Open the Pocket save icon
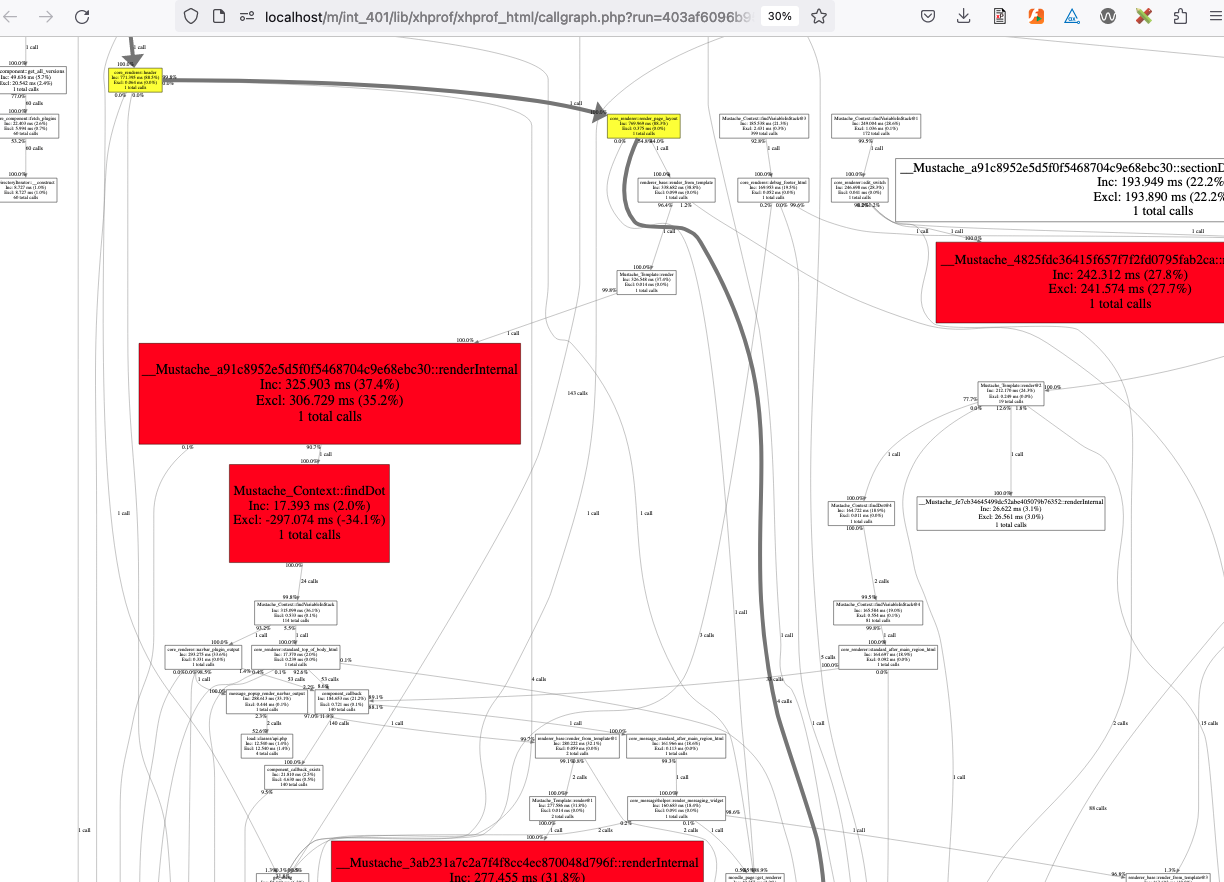Image resolution: width=1224 pixels, height=882 pixels. click(x=928, y=16)
